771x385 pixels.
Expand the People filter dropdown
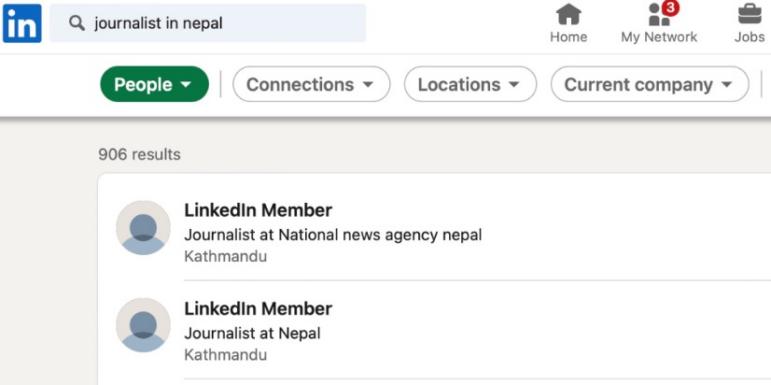154,84
